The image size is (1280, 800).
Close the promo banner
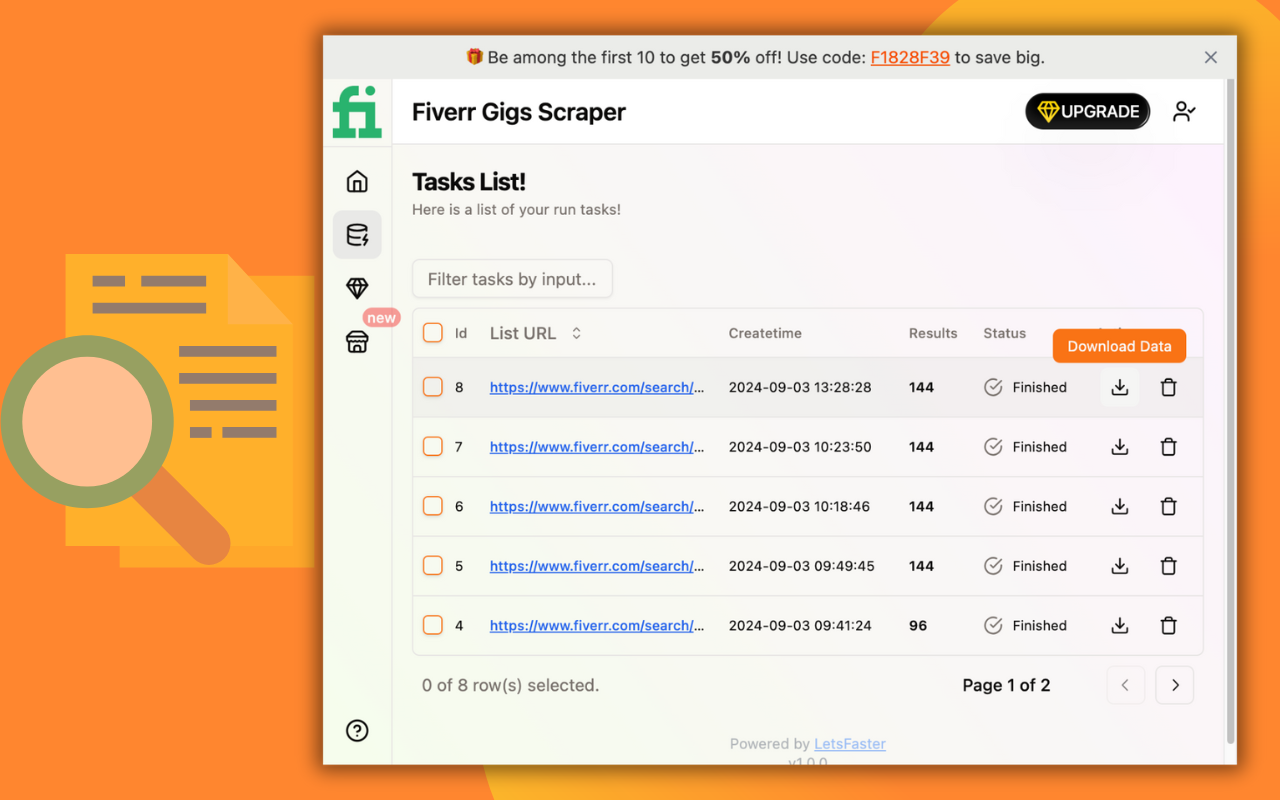click(1211, 57)
